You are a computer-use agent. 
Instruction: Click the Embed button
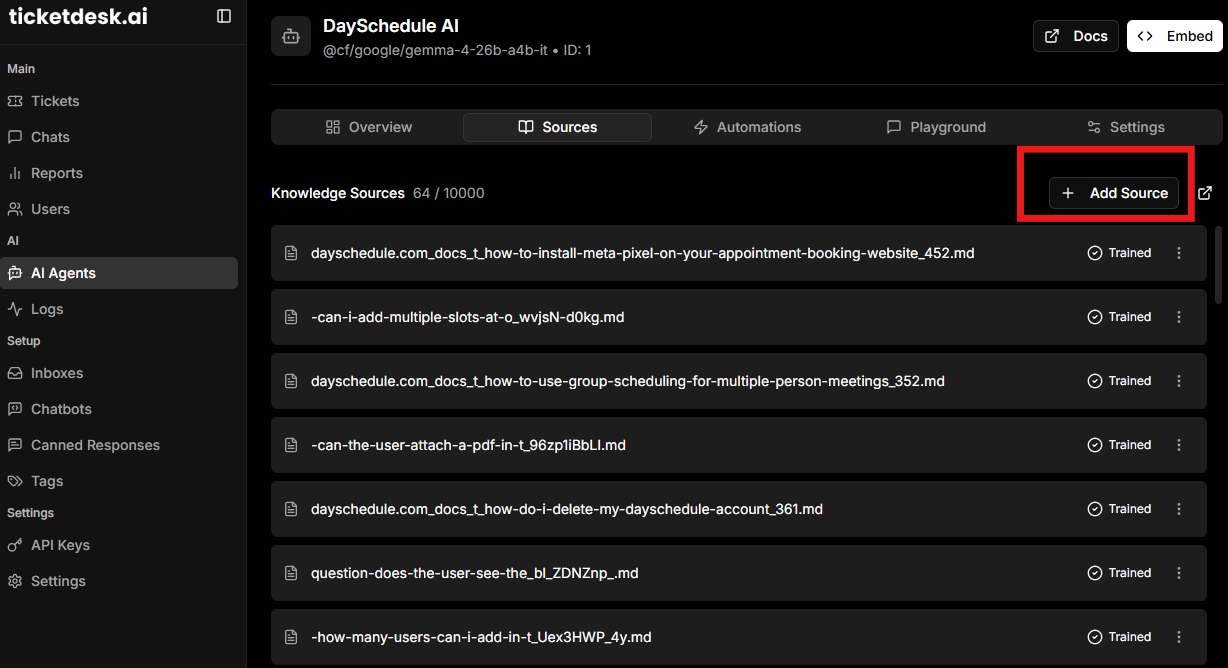click(x=1175, y=36)
